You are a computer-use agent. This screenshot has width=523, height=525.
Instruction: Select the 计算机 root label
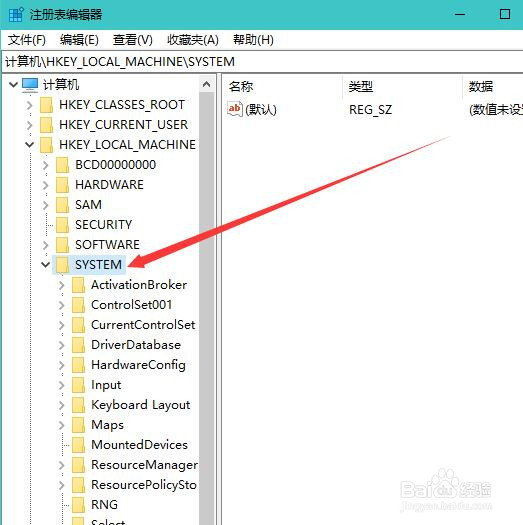(61, 84)
